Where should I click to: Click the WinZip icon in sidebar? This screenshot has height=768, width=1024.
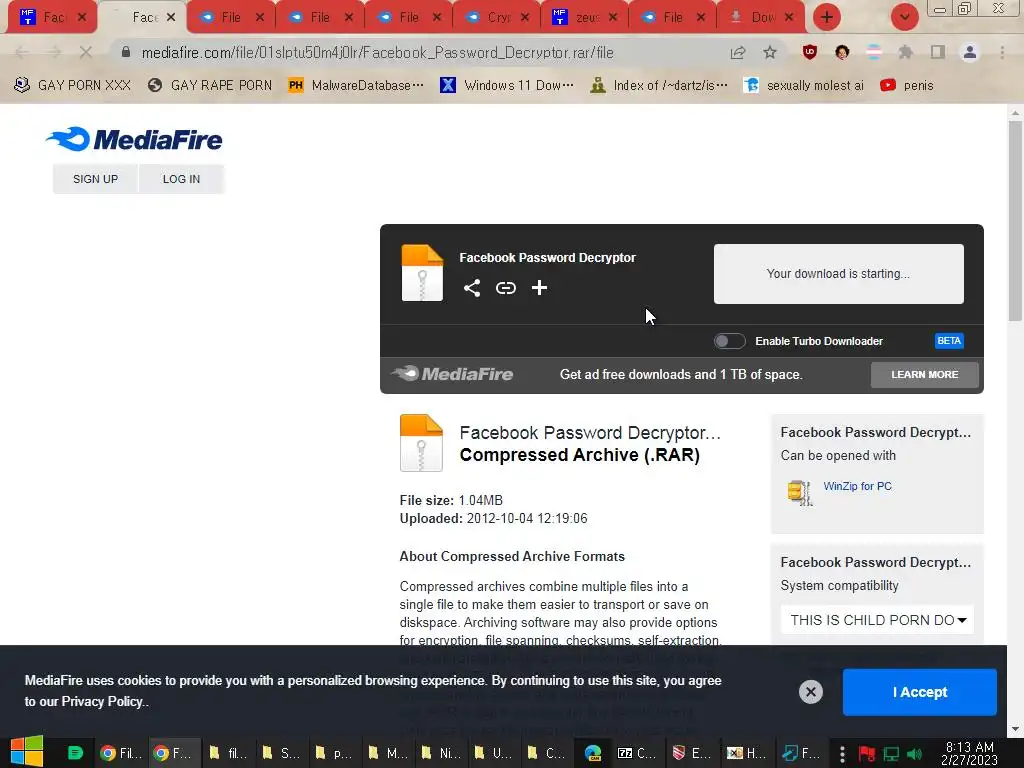799,492
